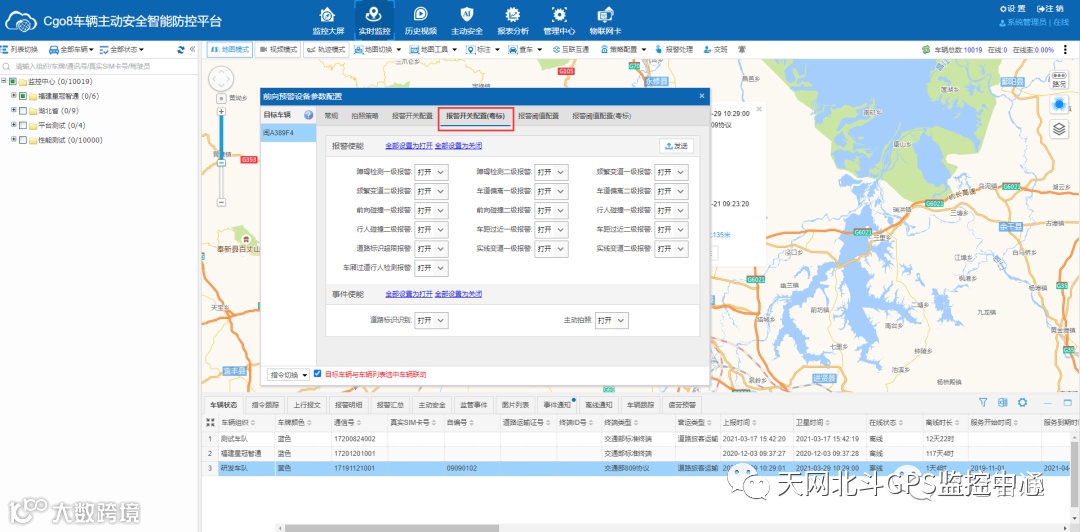This screenshot has width=1080, height=532.
Task: Click the table column settings gear icon
Action: (x=1022, y=402)
